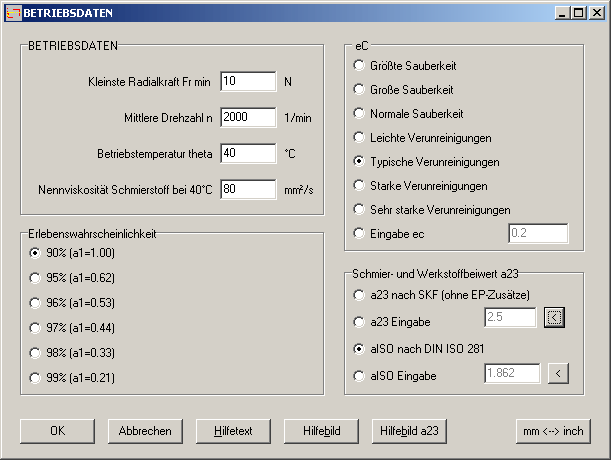The height and width of the screenshot is (460, 611).
Task: Click the Mittlere Drehzahl n input field
Action: pos(247,117)
